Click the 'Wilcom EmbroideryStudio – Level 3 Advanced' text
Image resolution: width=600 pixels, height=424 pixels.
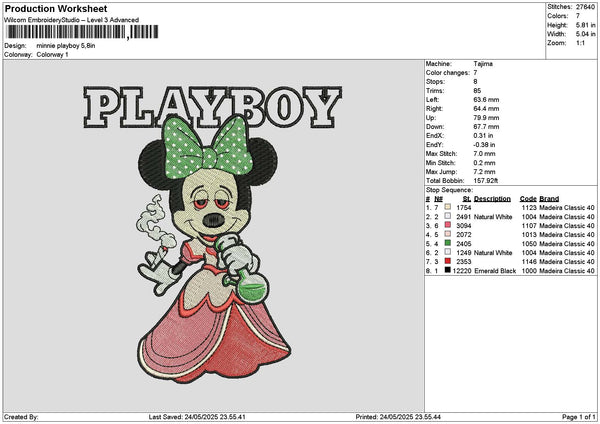coord(72,20)
